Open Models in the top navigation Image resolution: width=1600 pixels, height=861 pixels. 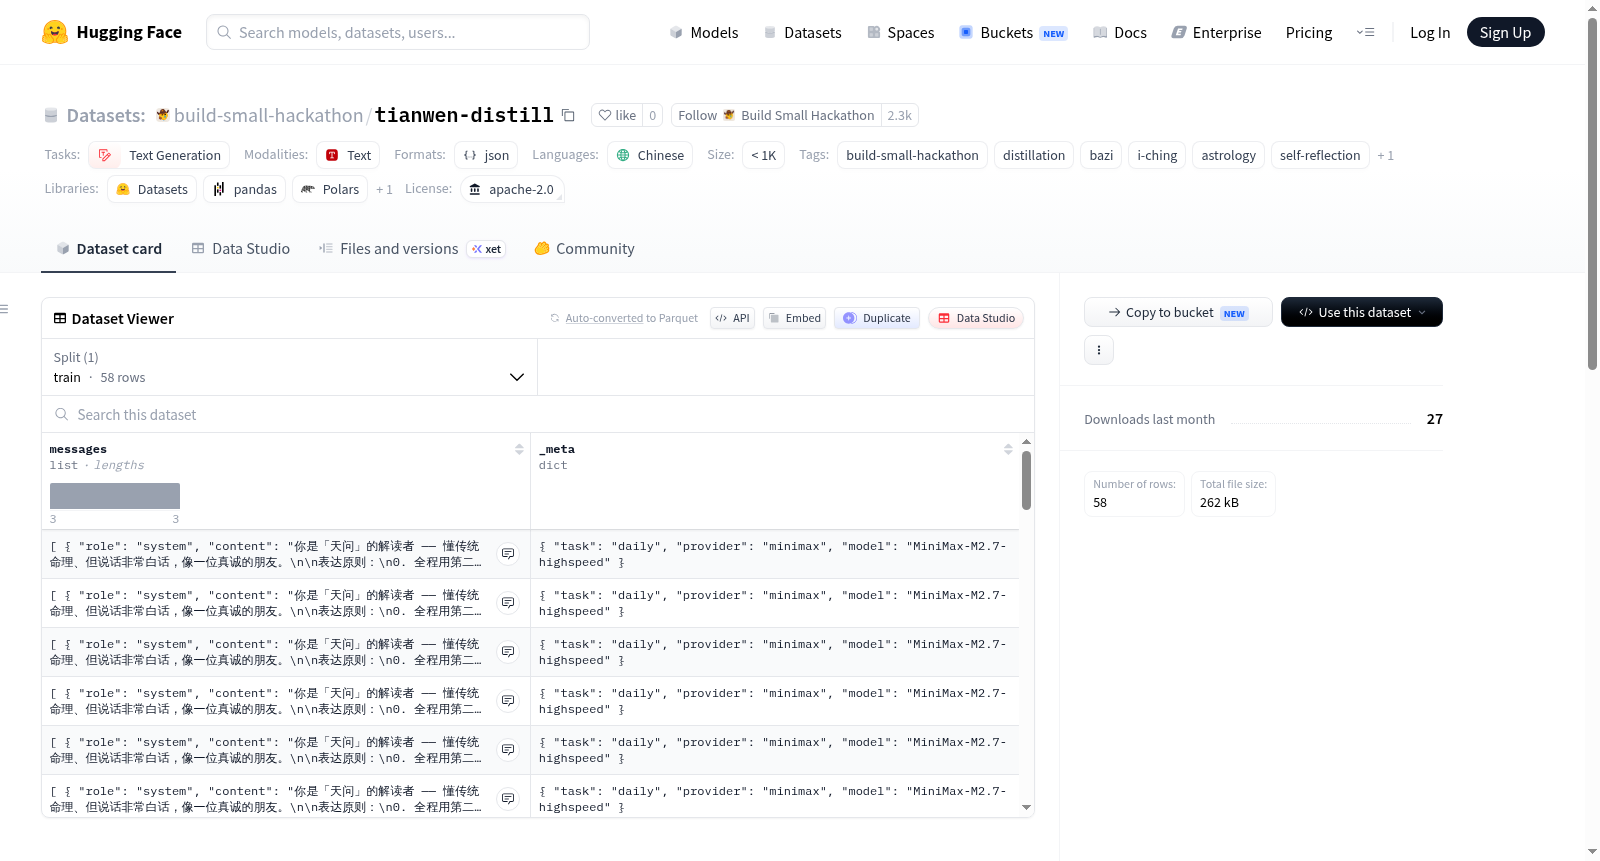coord(704,32)
